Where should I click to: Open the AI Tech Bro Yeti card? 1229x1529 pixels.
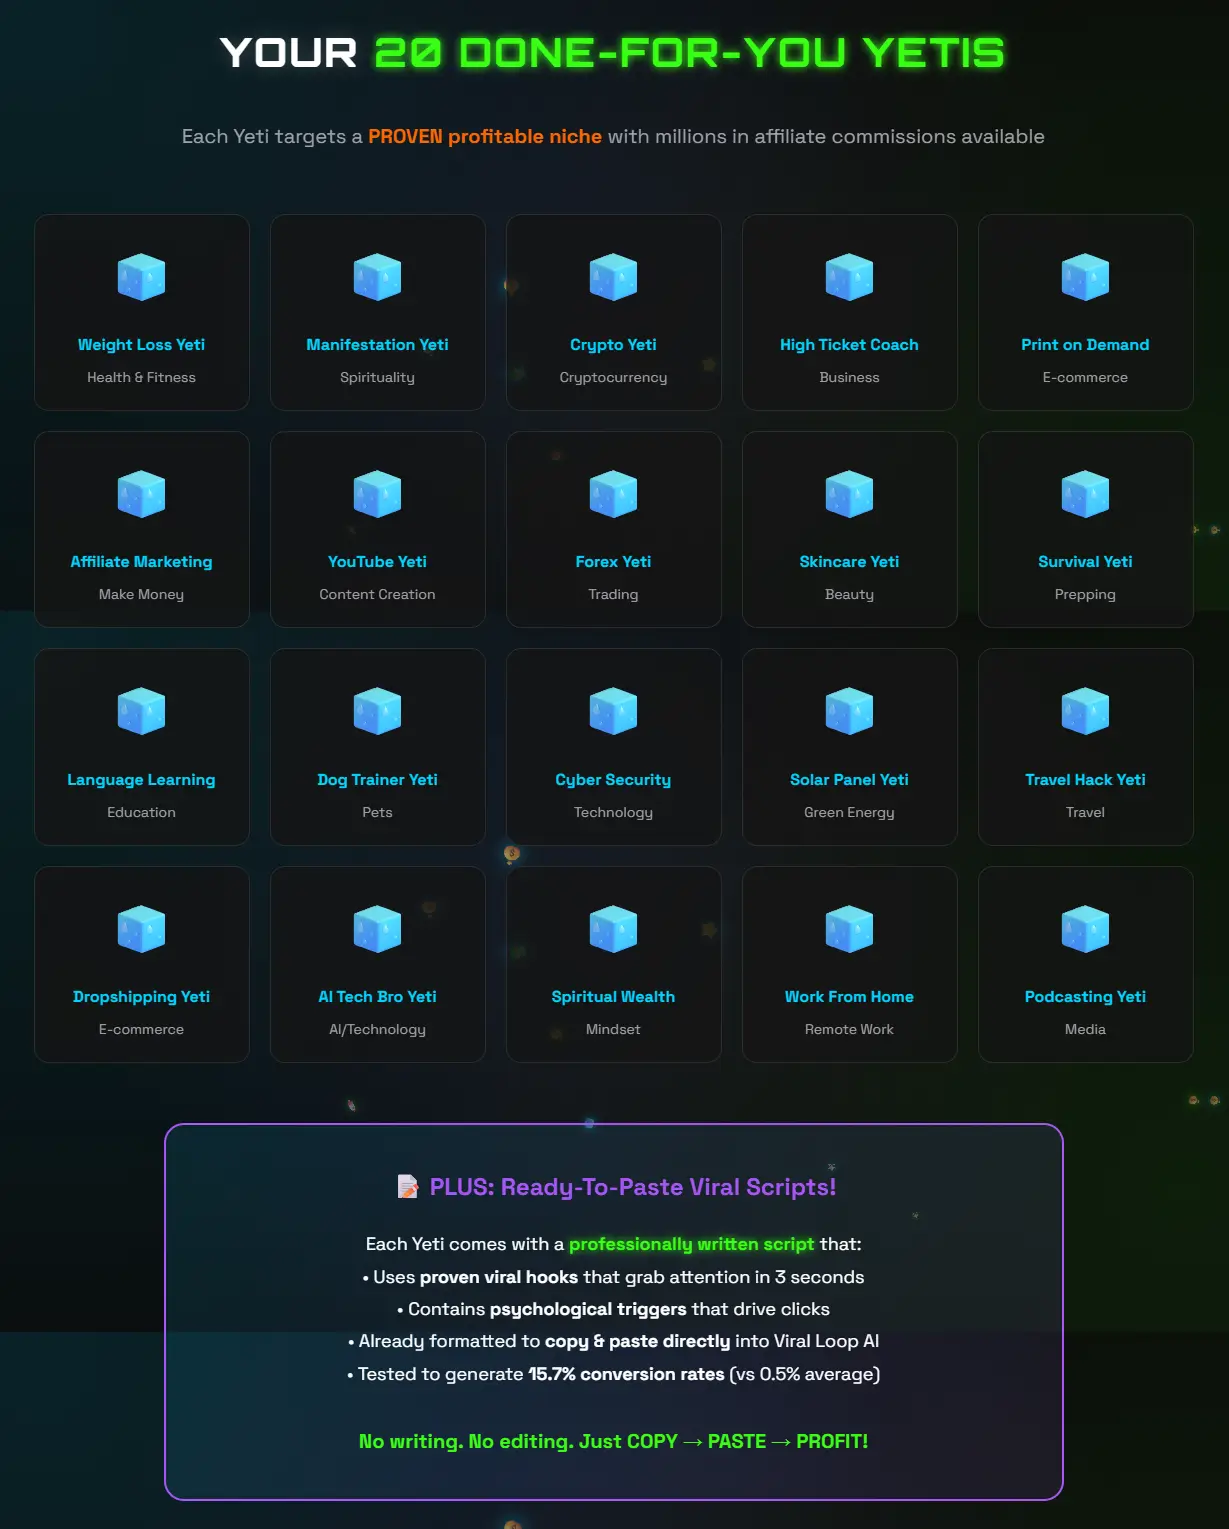pyautogui.click(x=377, y=964)
